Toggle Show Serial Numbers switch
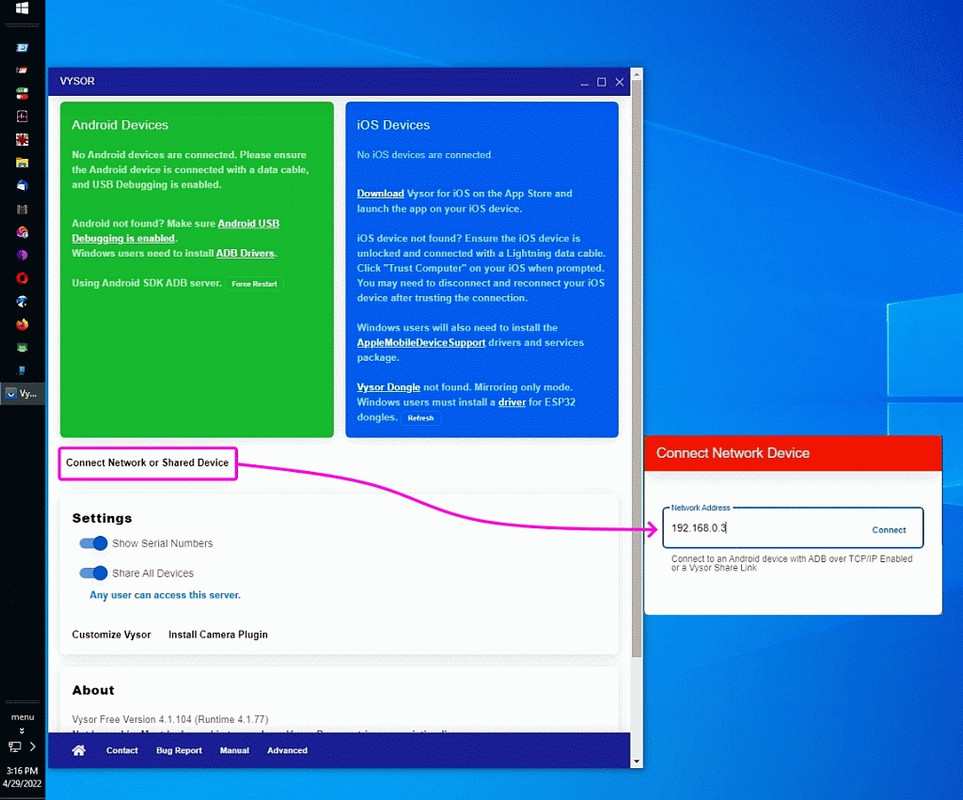 coord(93,543)
